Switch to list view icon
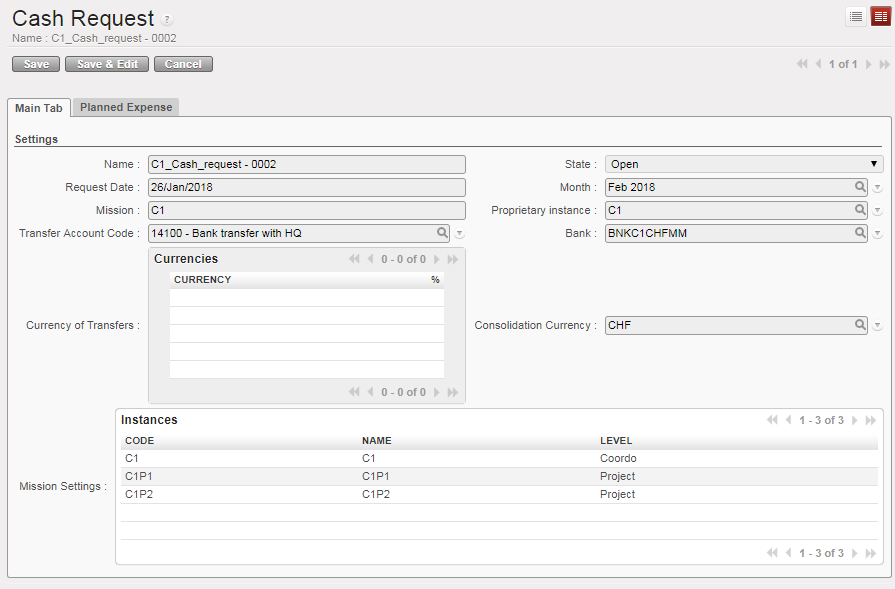895x589 pixels. tap(856, 16)
